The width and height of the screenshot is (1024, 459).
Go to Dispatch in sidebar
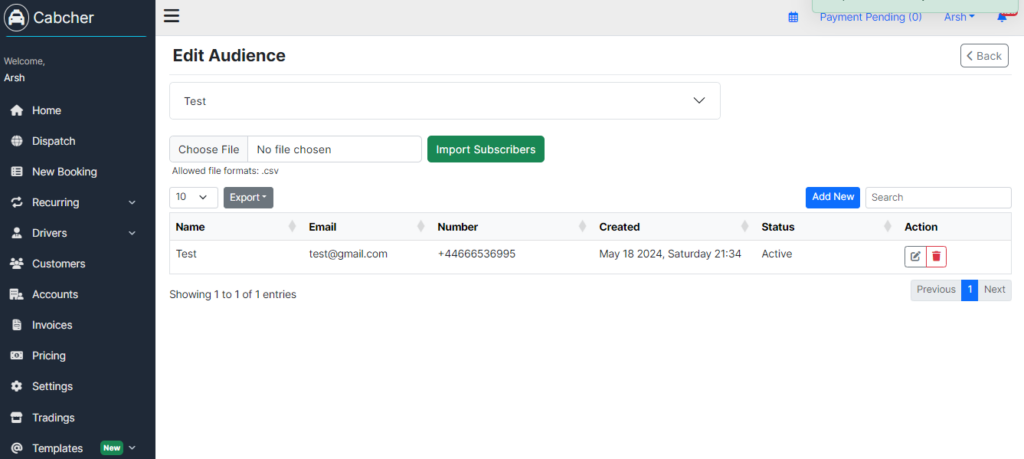pos(54,141)
